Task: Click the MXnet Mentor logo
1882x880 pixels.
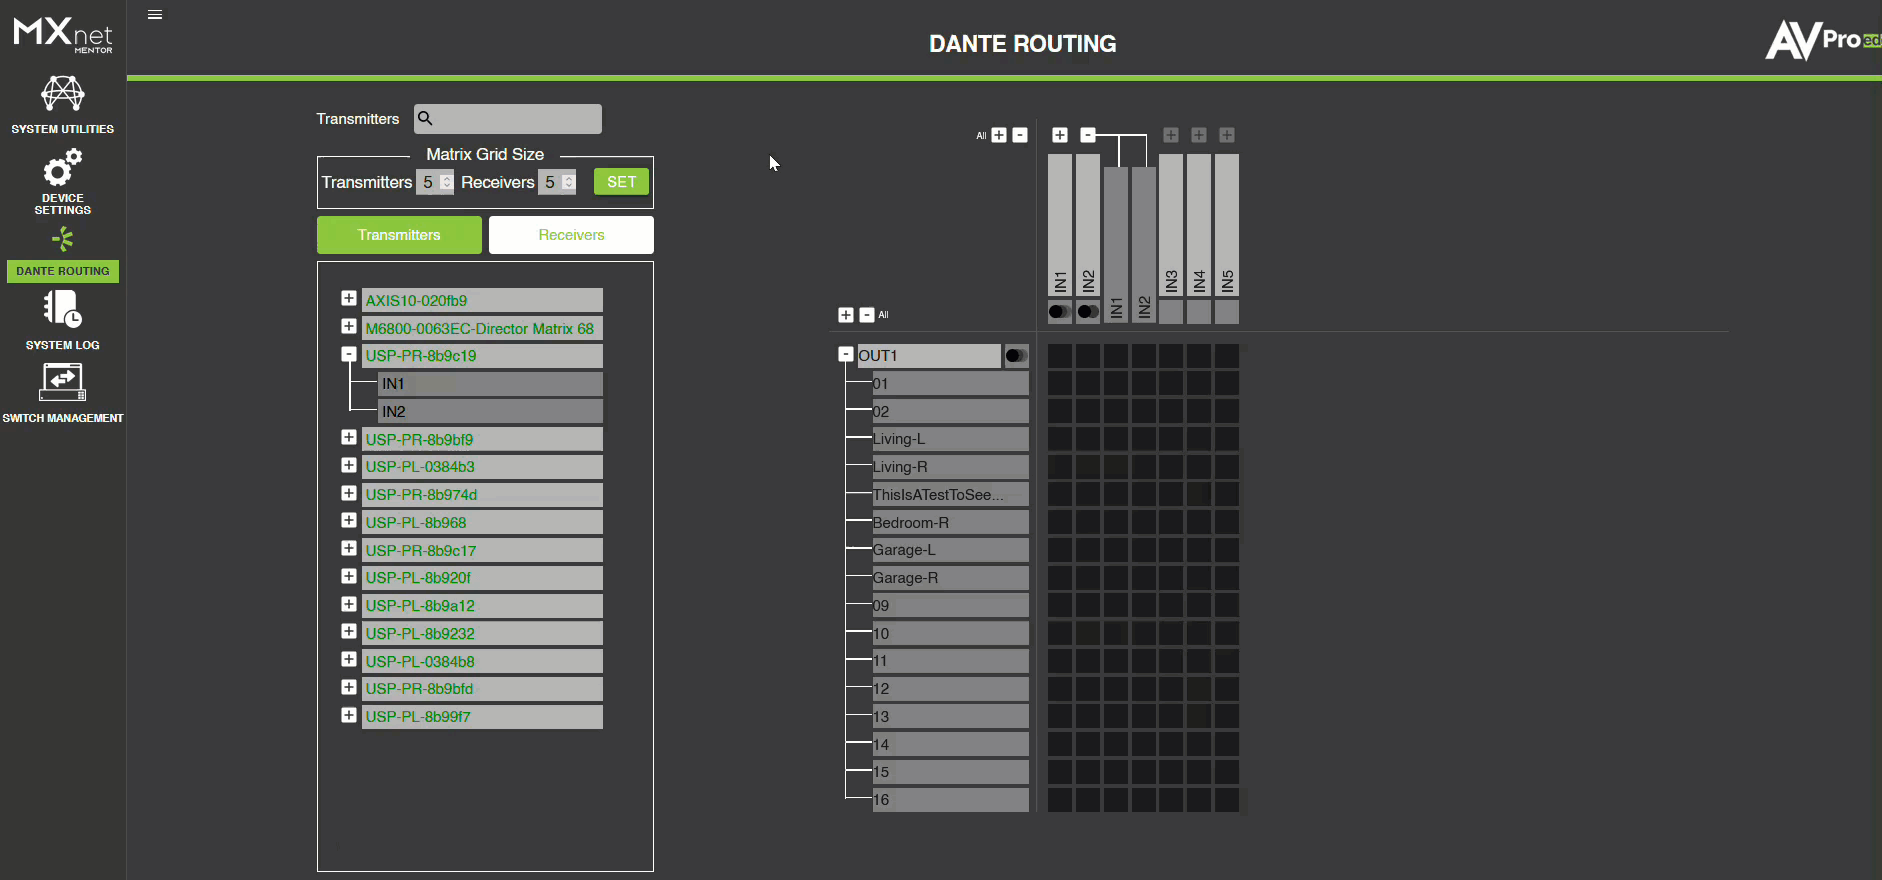Action: click(62, 34)
